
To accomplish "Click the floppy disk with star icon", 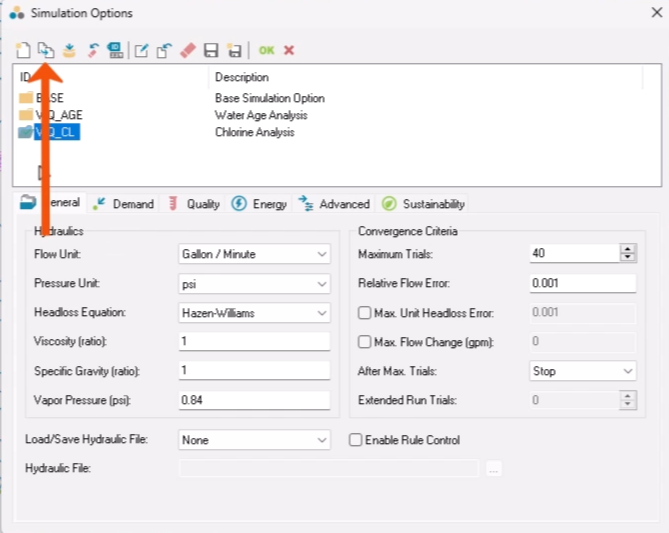I will coord(234,50).
